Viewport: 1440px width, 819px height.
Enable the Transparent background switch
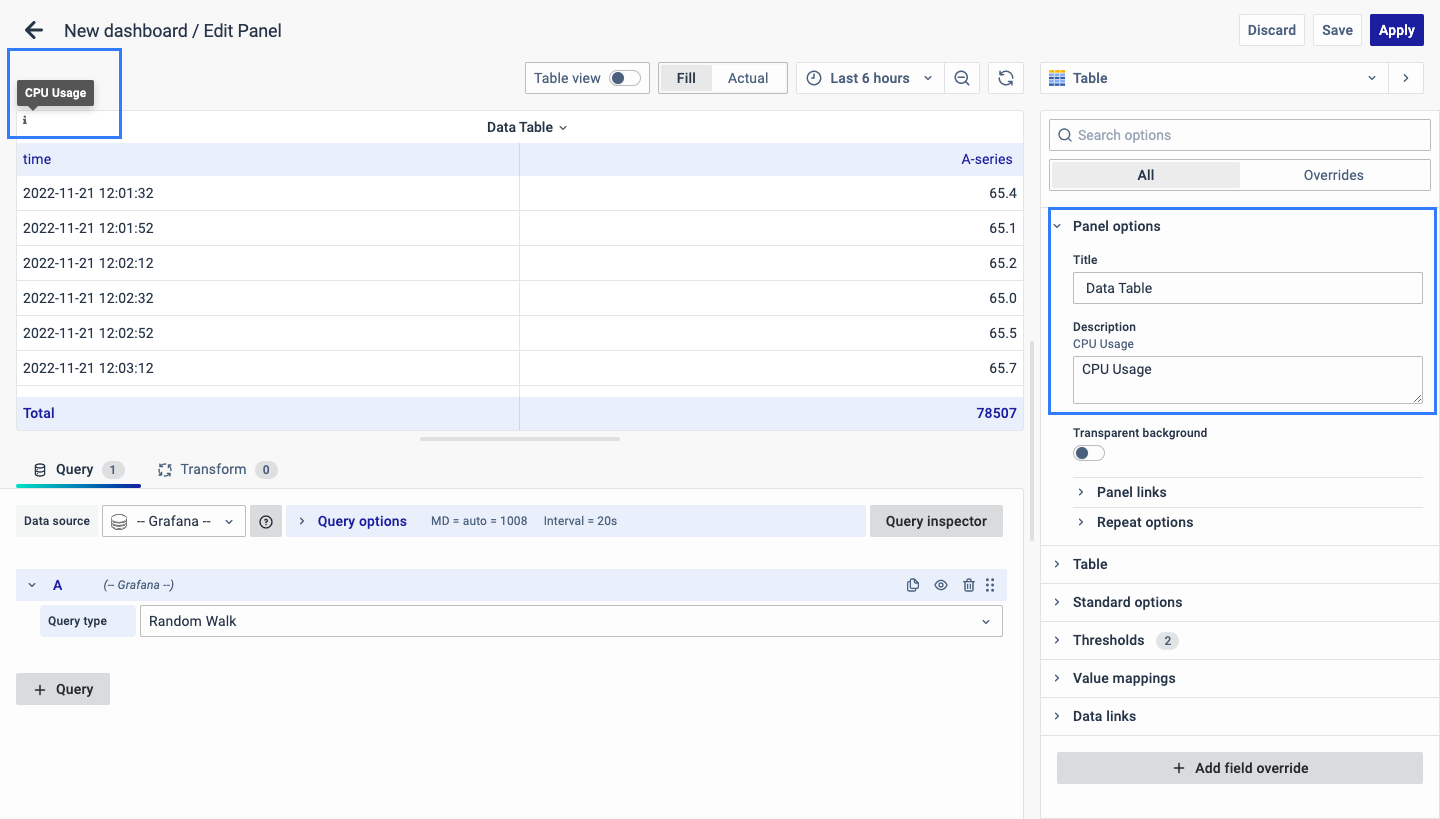tap(1088, 453)
